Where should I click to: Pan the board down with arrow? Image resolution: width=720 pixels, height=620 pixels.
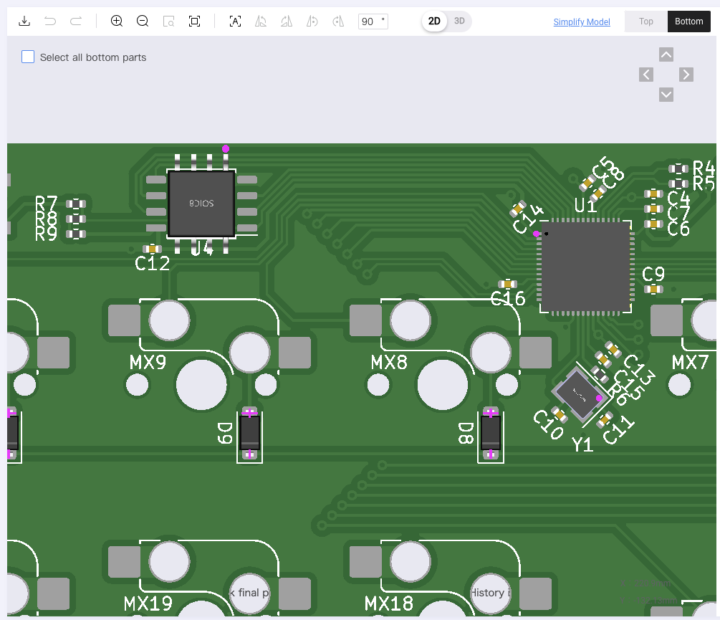point(666,94)
